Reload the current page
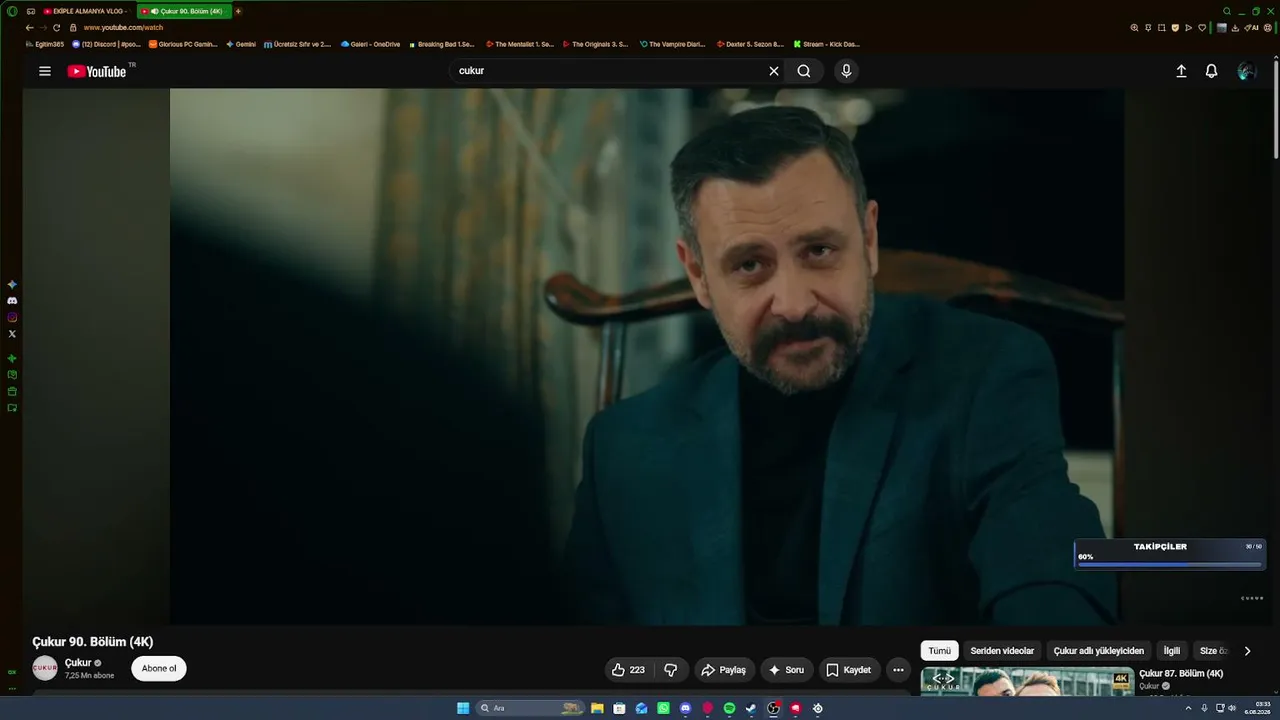Image resolution: width=1280 pixels, height=720 pixels. (x=56, y=28)
